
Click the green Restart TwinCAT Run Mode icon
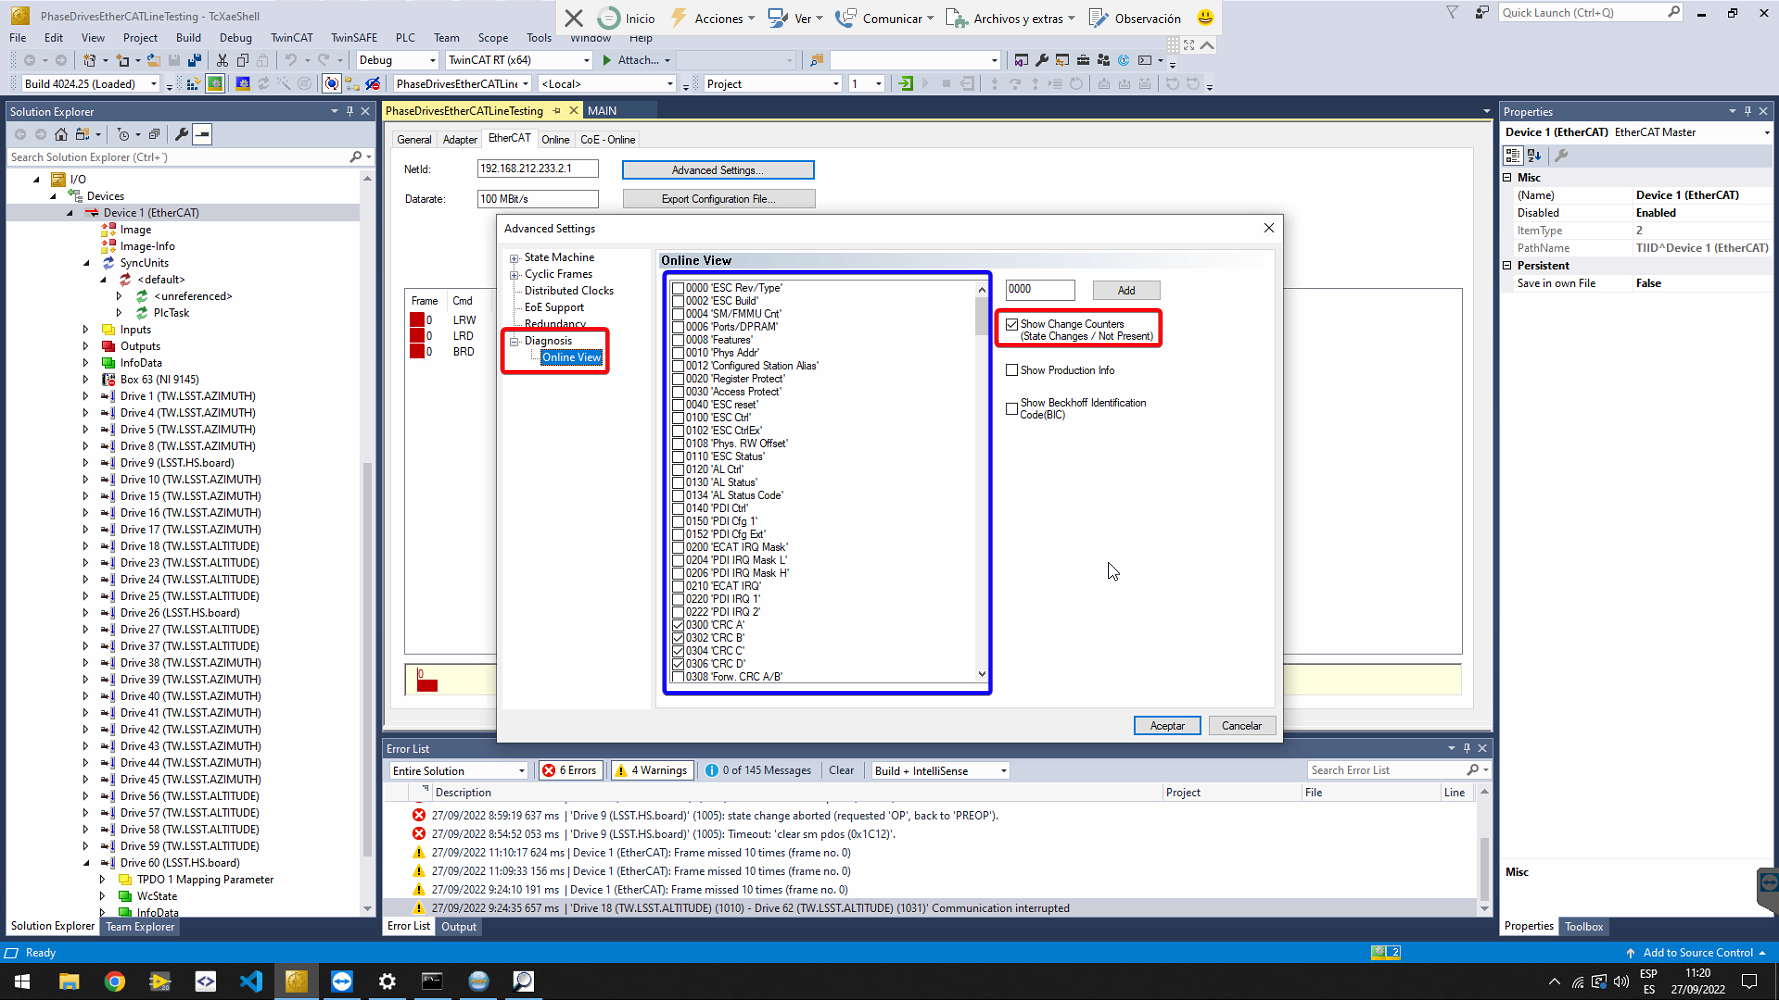[x=215, y=84]
